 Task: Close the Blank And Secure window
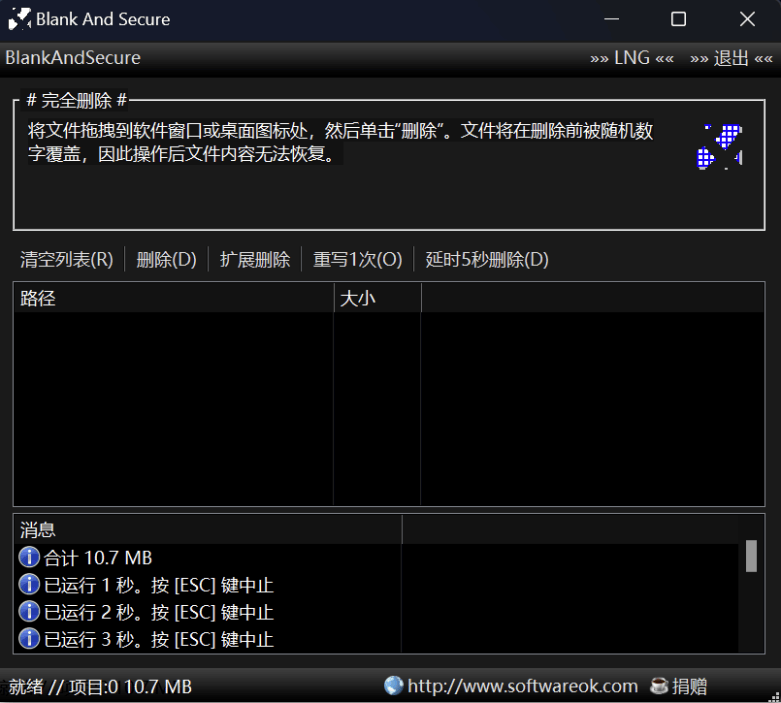(x=747, y=19)
